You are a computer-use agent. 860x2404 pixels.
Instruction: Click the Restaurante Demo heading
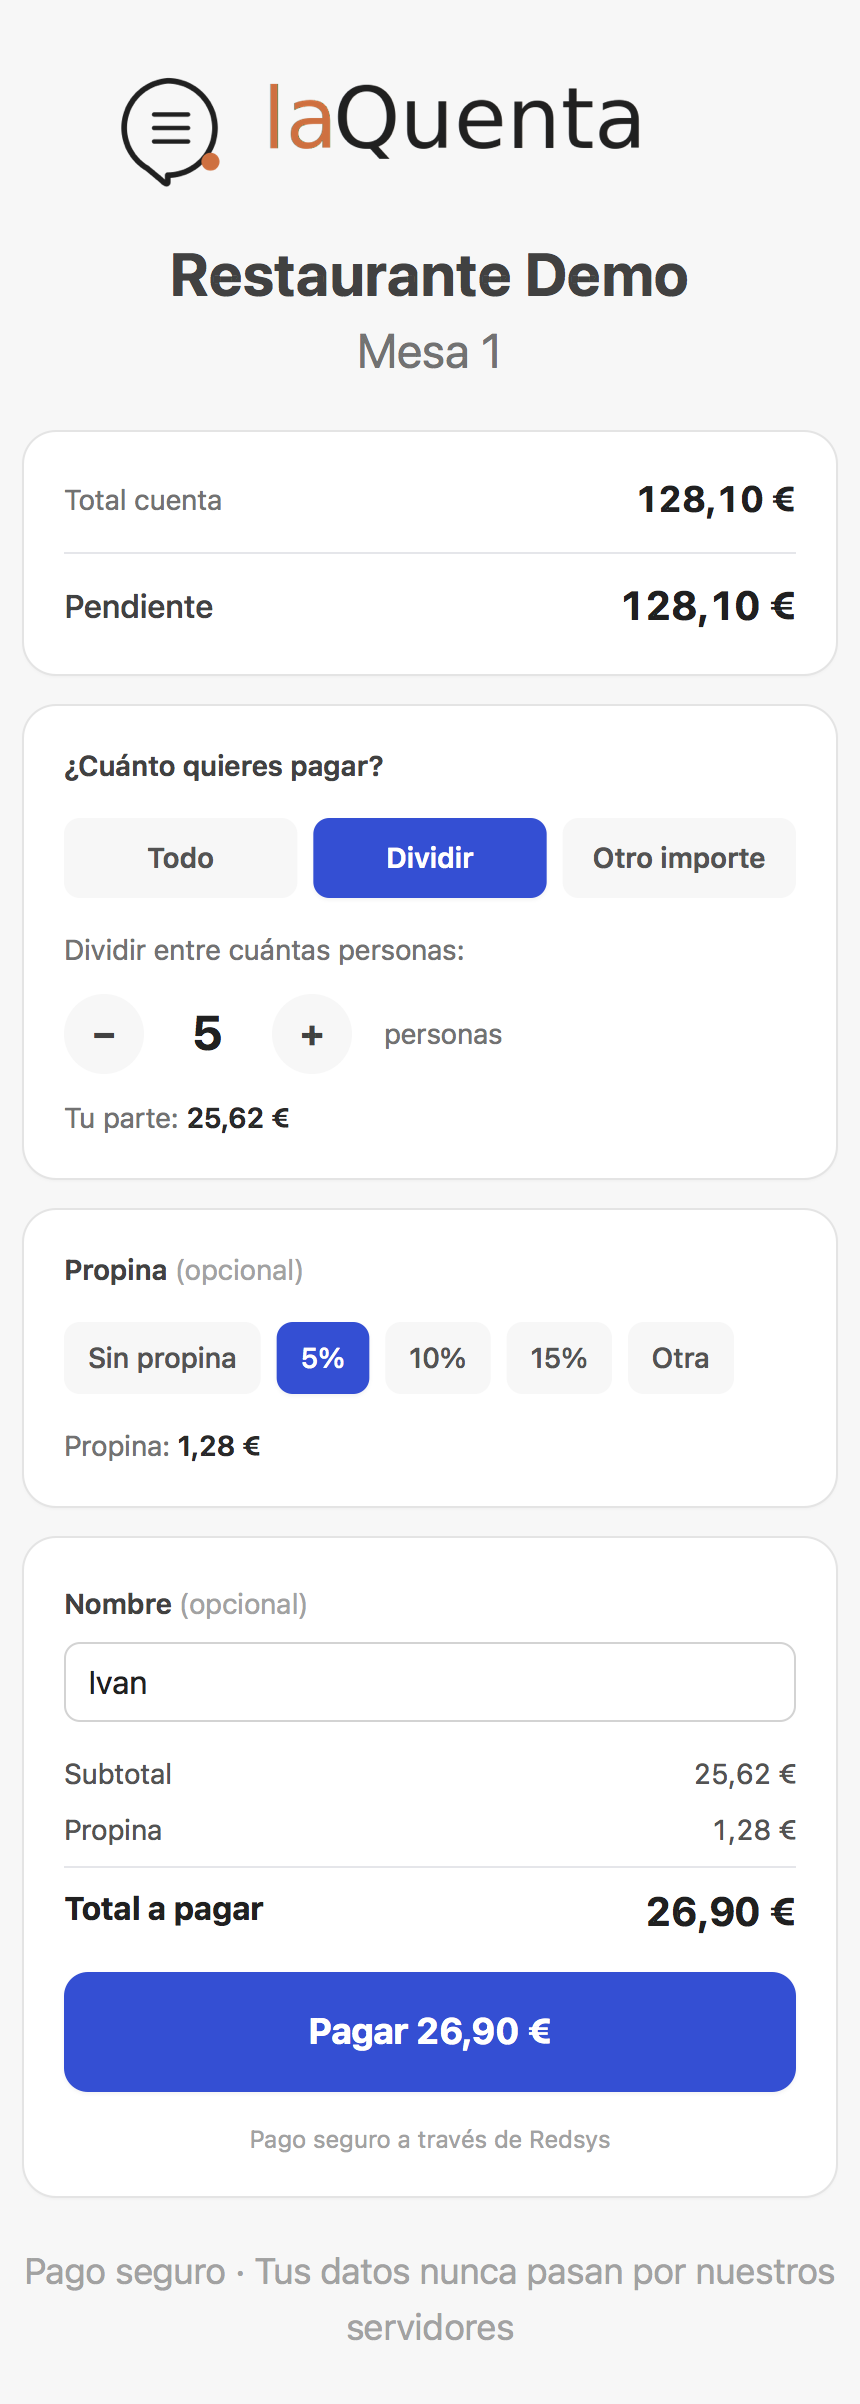430,275
